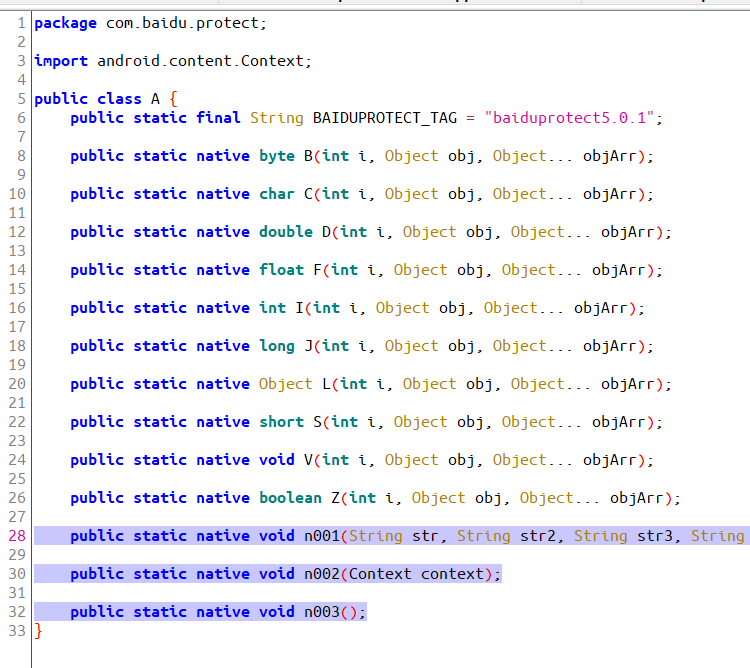This screenshot has width=750, height=668.
Task: Click the double return type keyword
Action: tap(286, 232)
